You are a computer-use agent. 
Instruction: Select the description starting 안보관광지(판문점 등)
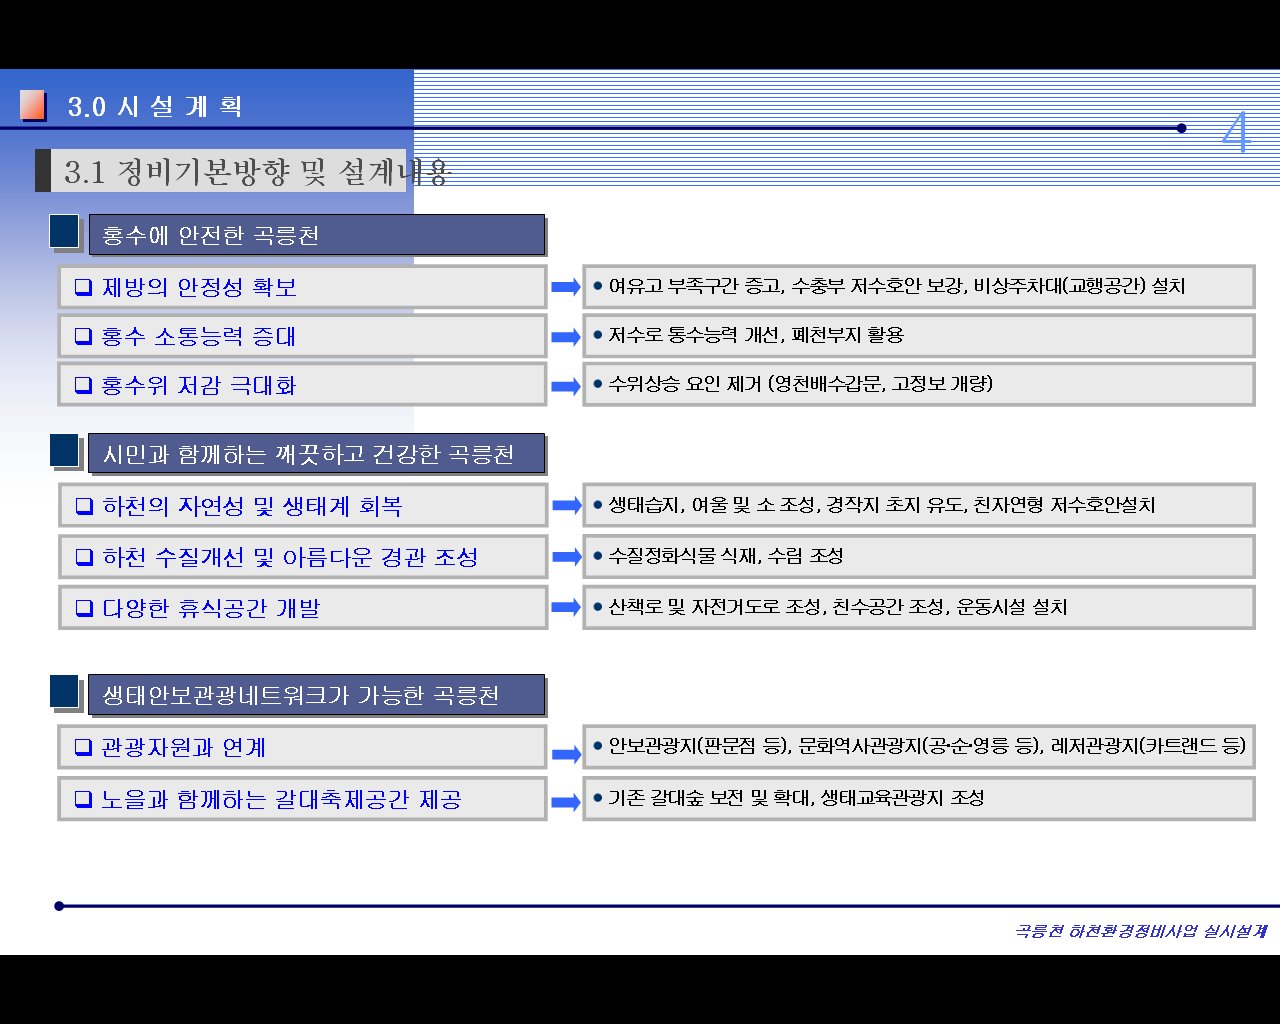point(919,746)
